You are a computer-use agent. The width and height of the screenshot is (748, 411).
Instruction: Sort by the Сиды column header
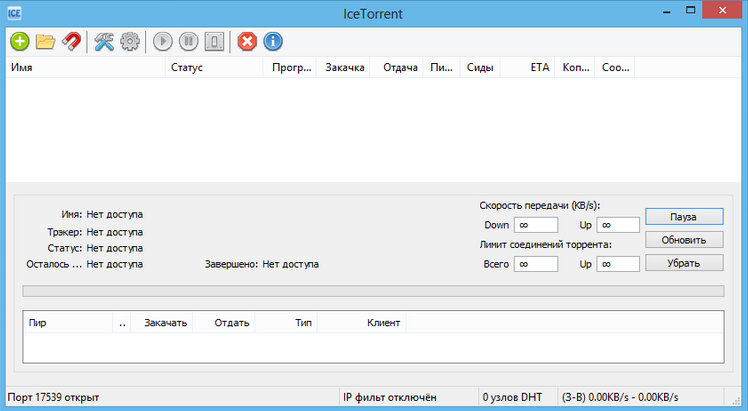tap(480, 67)
